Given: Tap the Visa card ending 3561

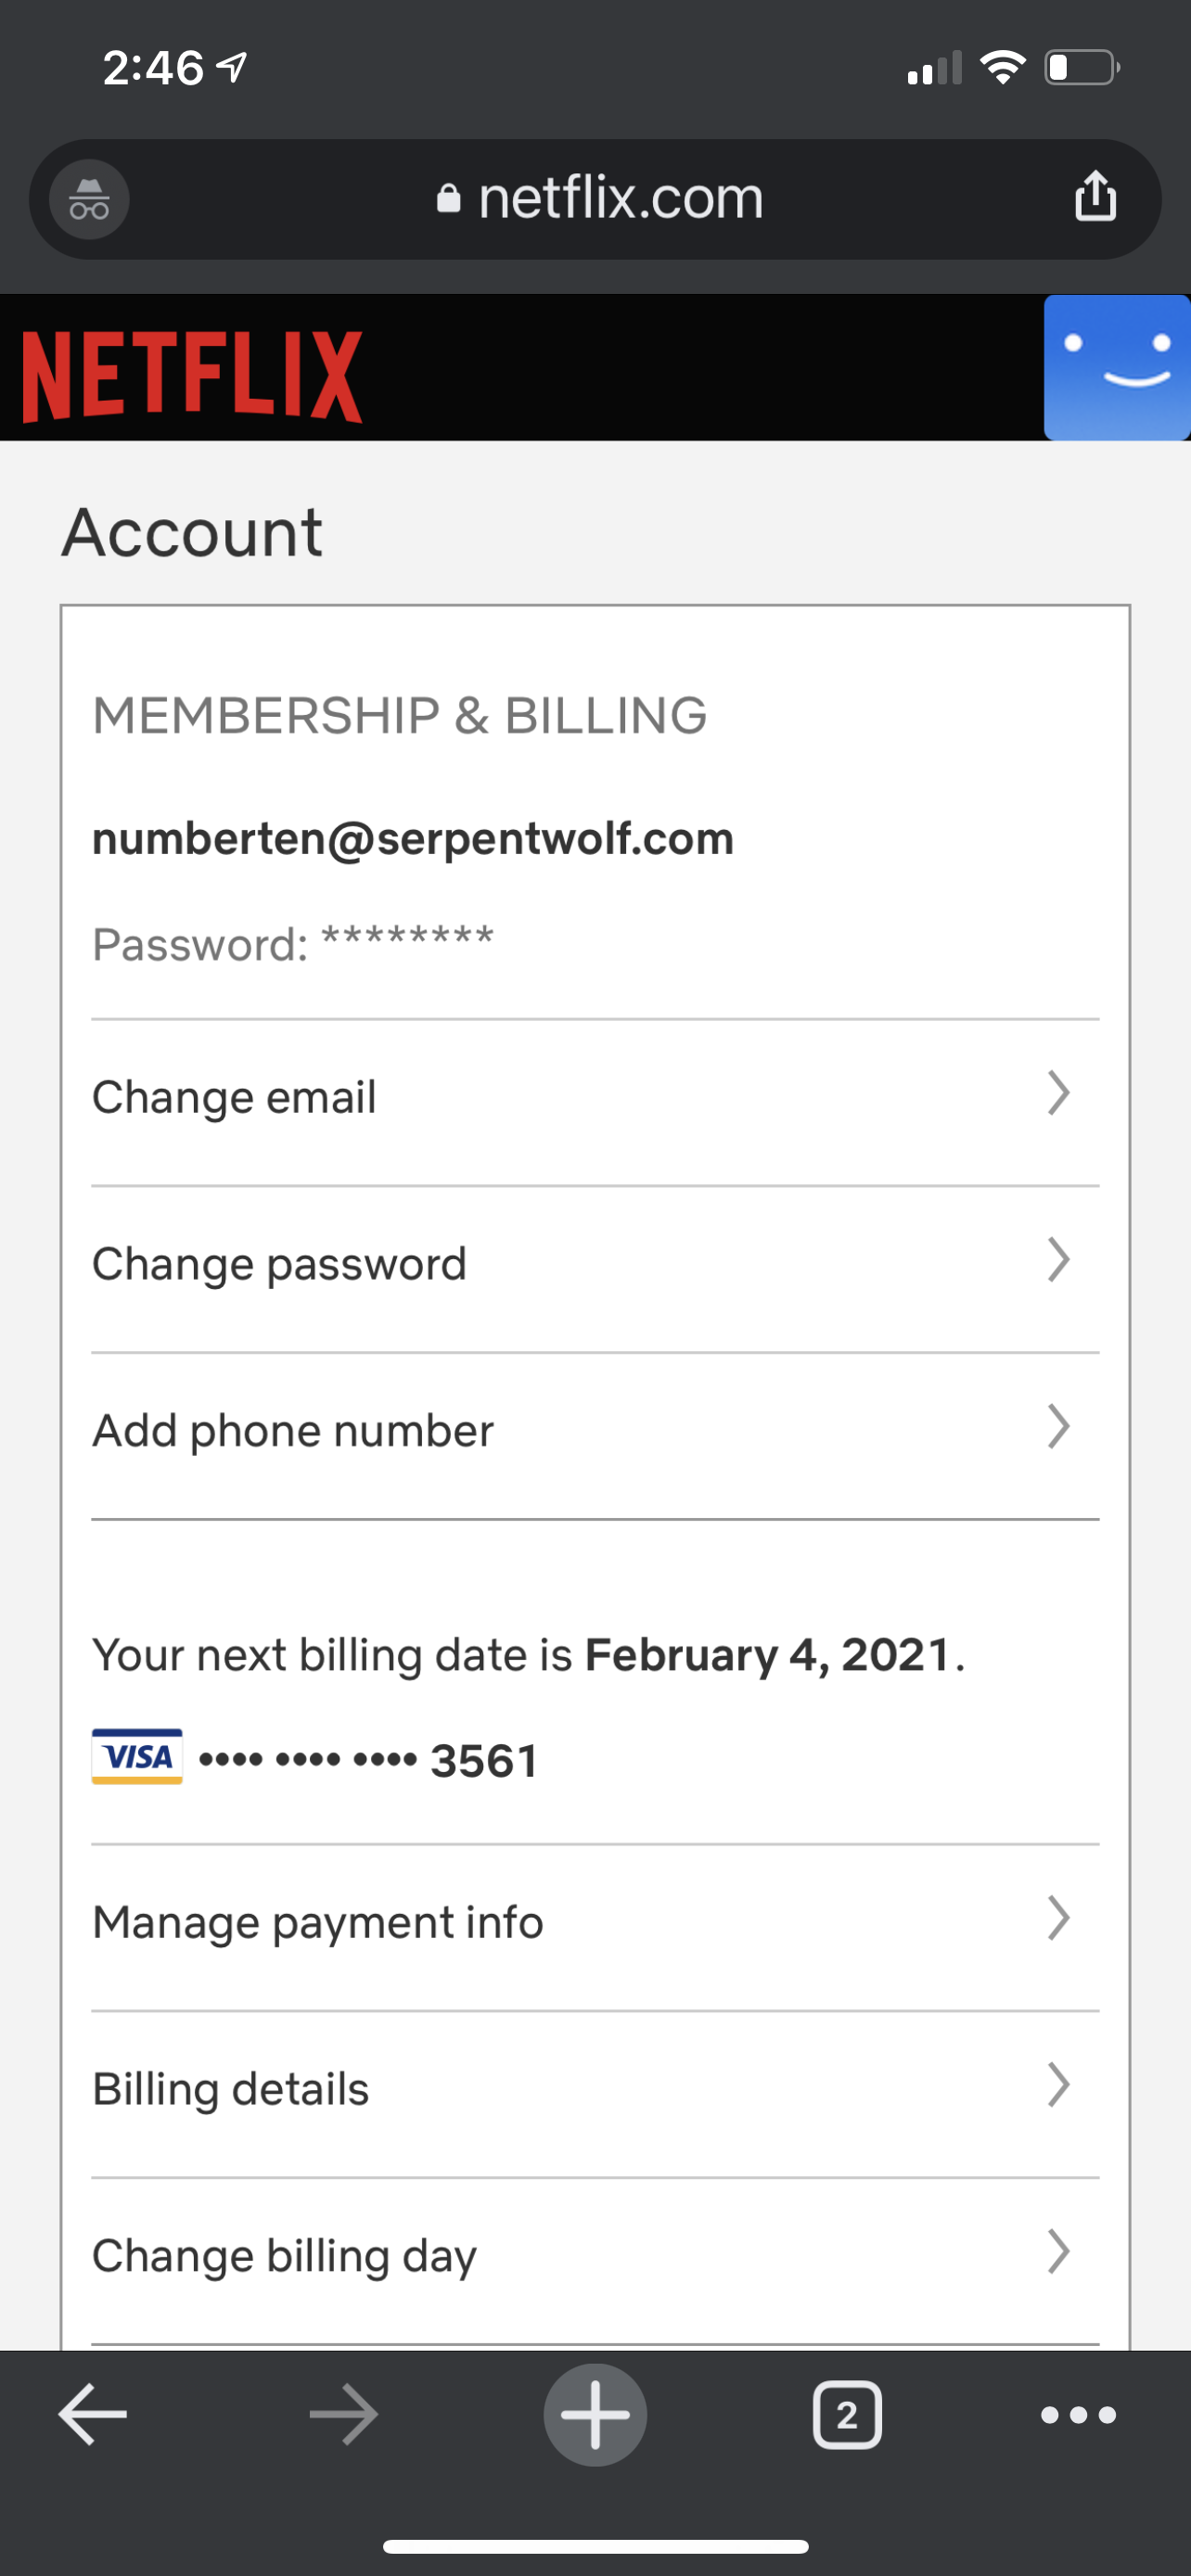Looking at the screenshot, I should (x=316, y=1759).
